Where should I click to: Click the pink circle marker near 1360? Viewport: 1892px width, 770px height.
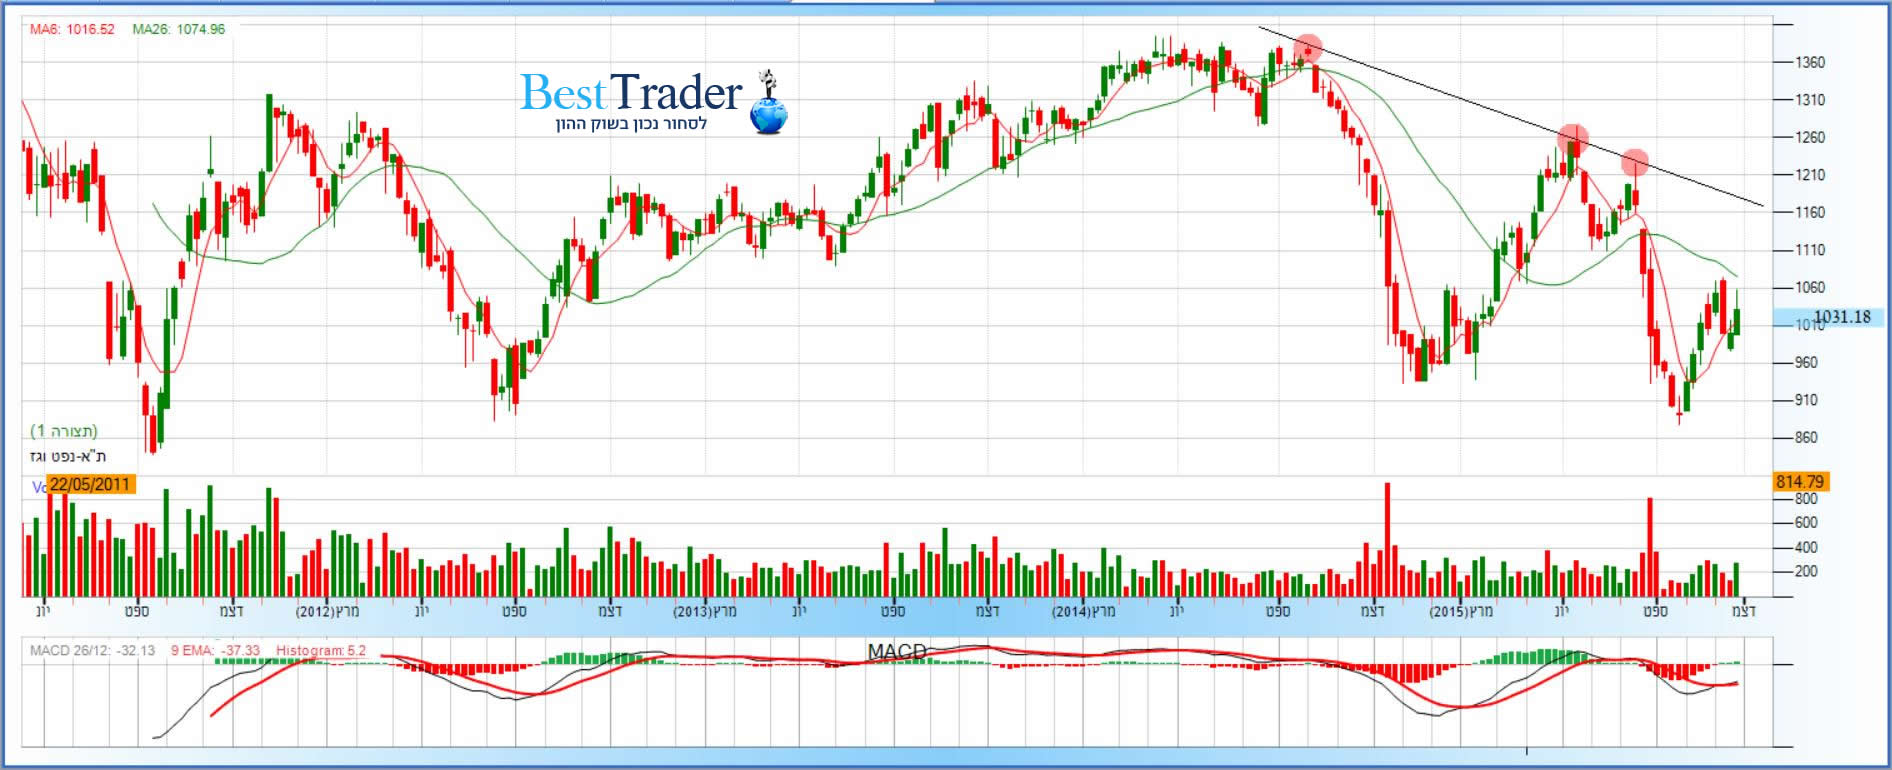tap(1307, 48)
